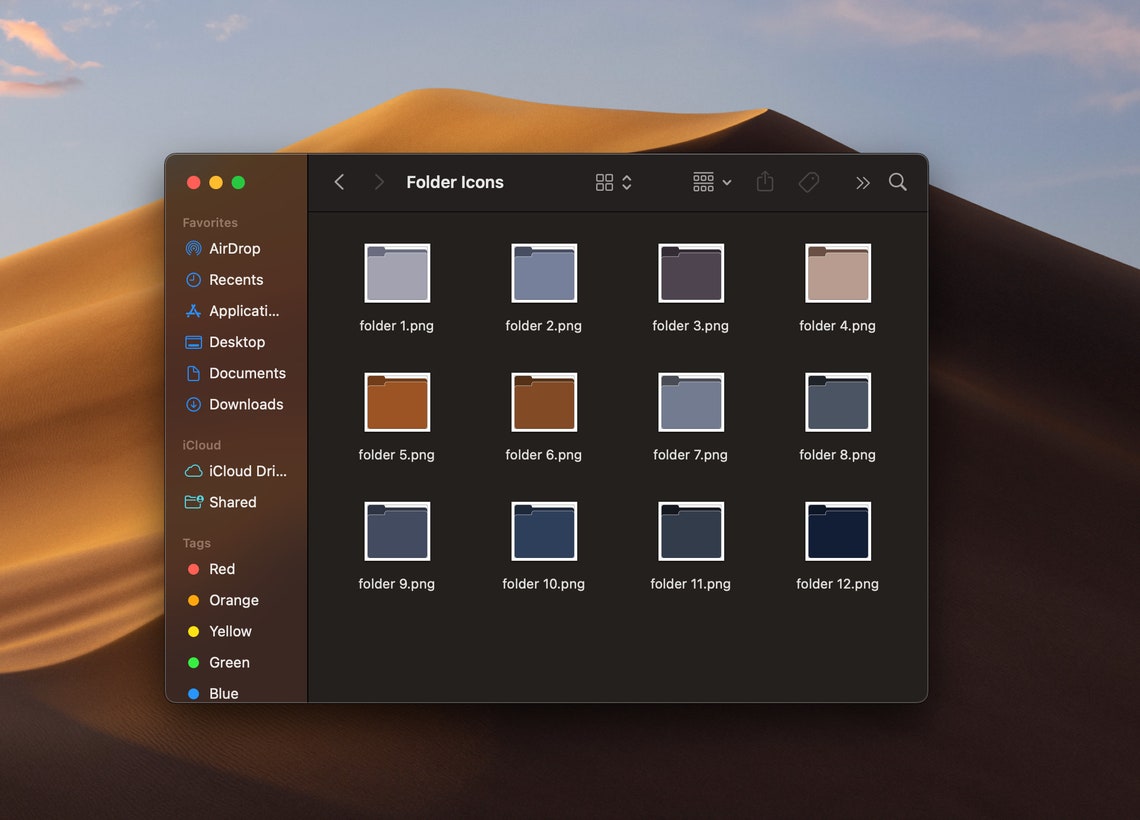
Task: Select Recents in the sidebar
Action: click(236, 279)
